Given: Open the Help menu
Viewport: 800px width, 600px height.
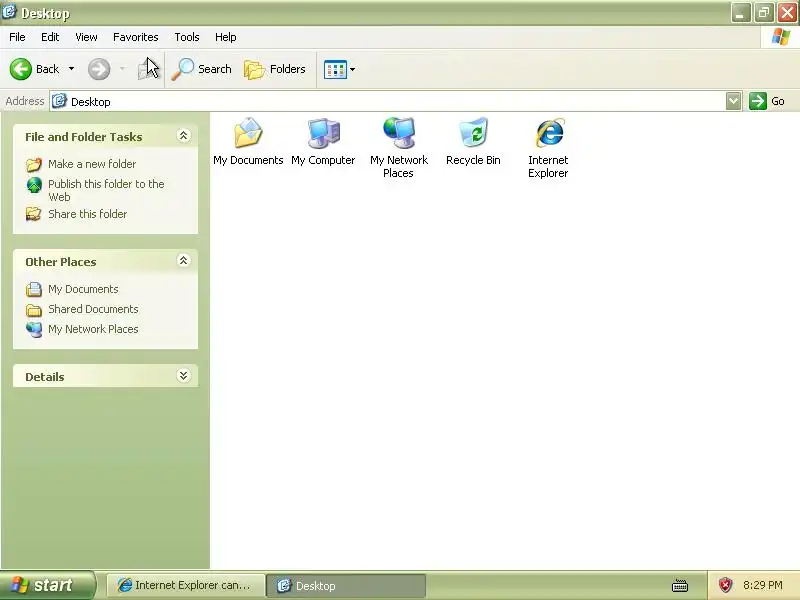Looking at the screenshot, I should pyautogui.click(x=226, y=37).
